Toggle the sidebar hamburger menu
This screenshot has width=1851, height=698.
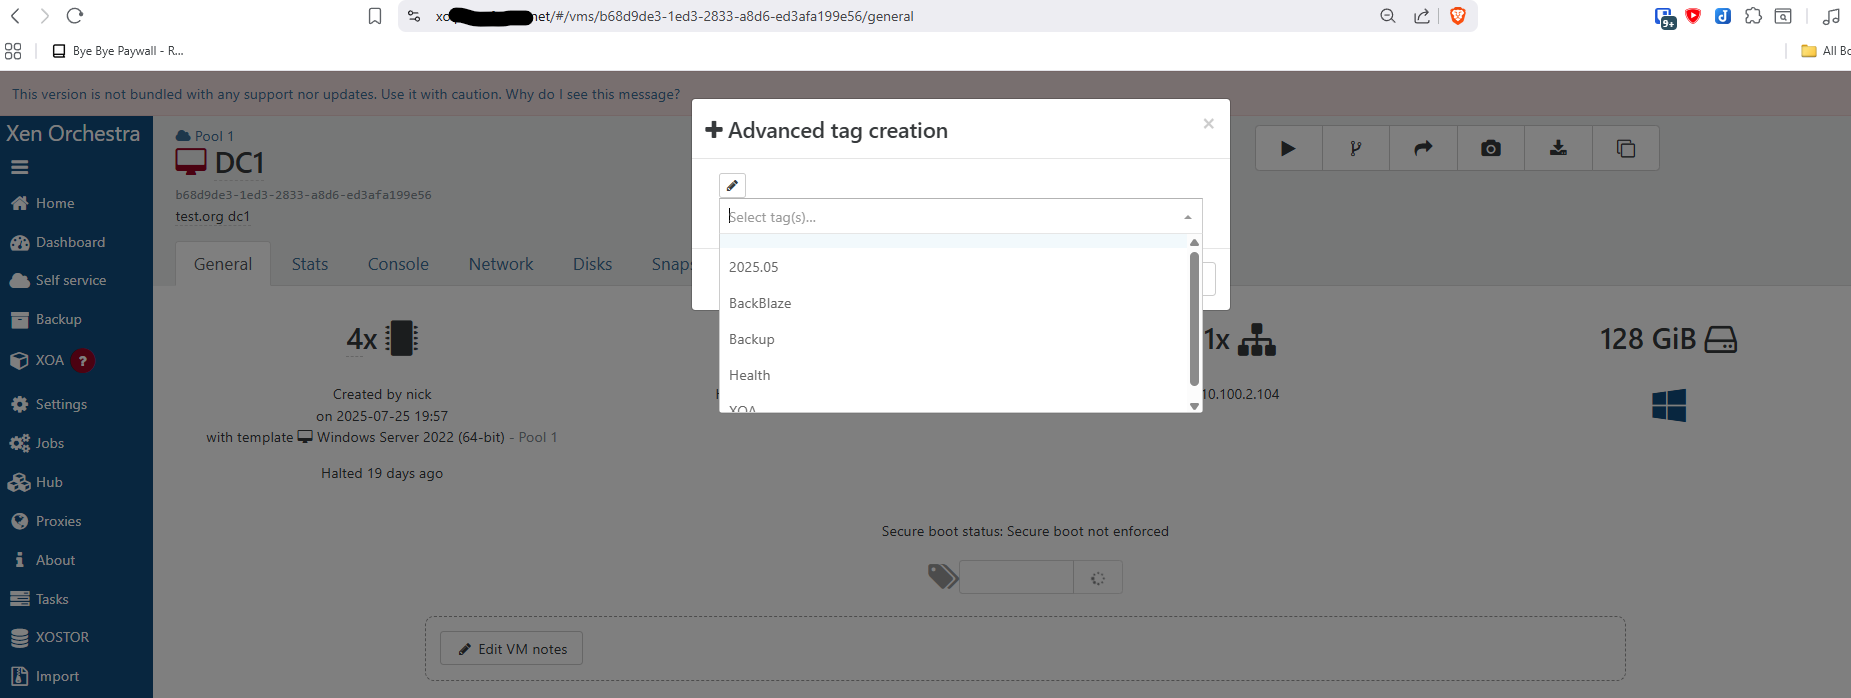coord(20,167)
